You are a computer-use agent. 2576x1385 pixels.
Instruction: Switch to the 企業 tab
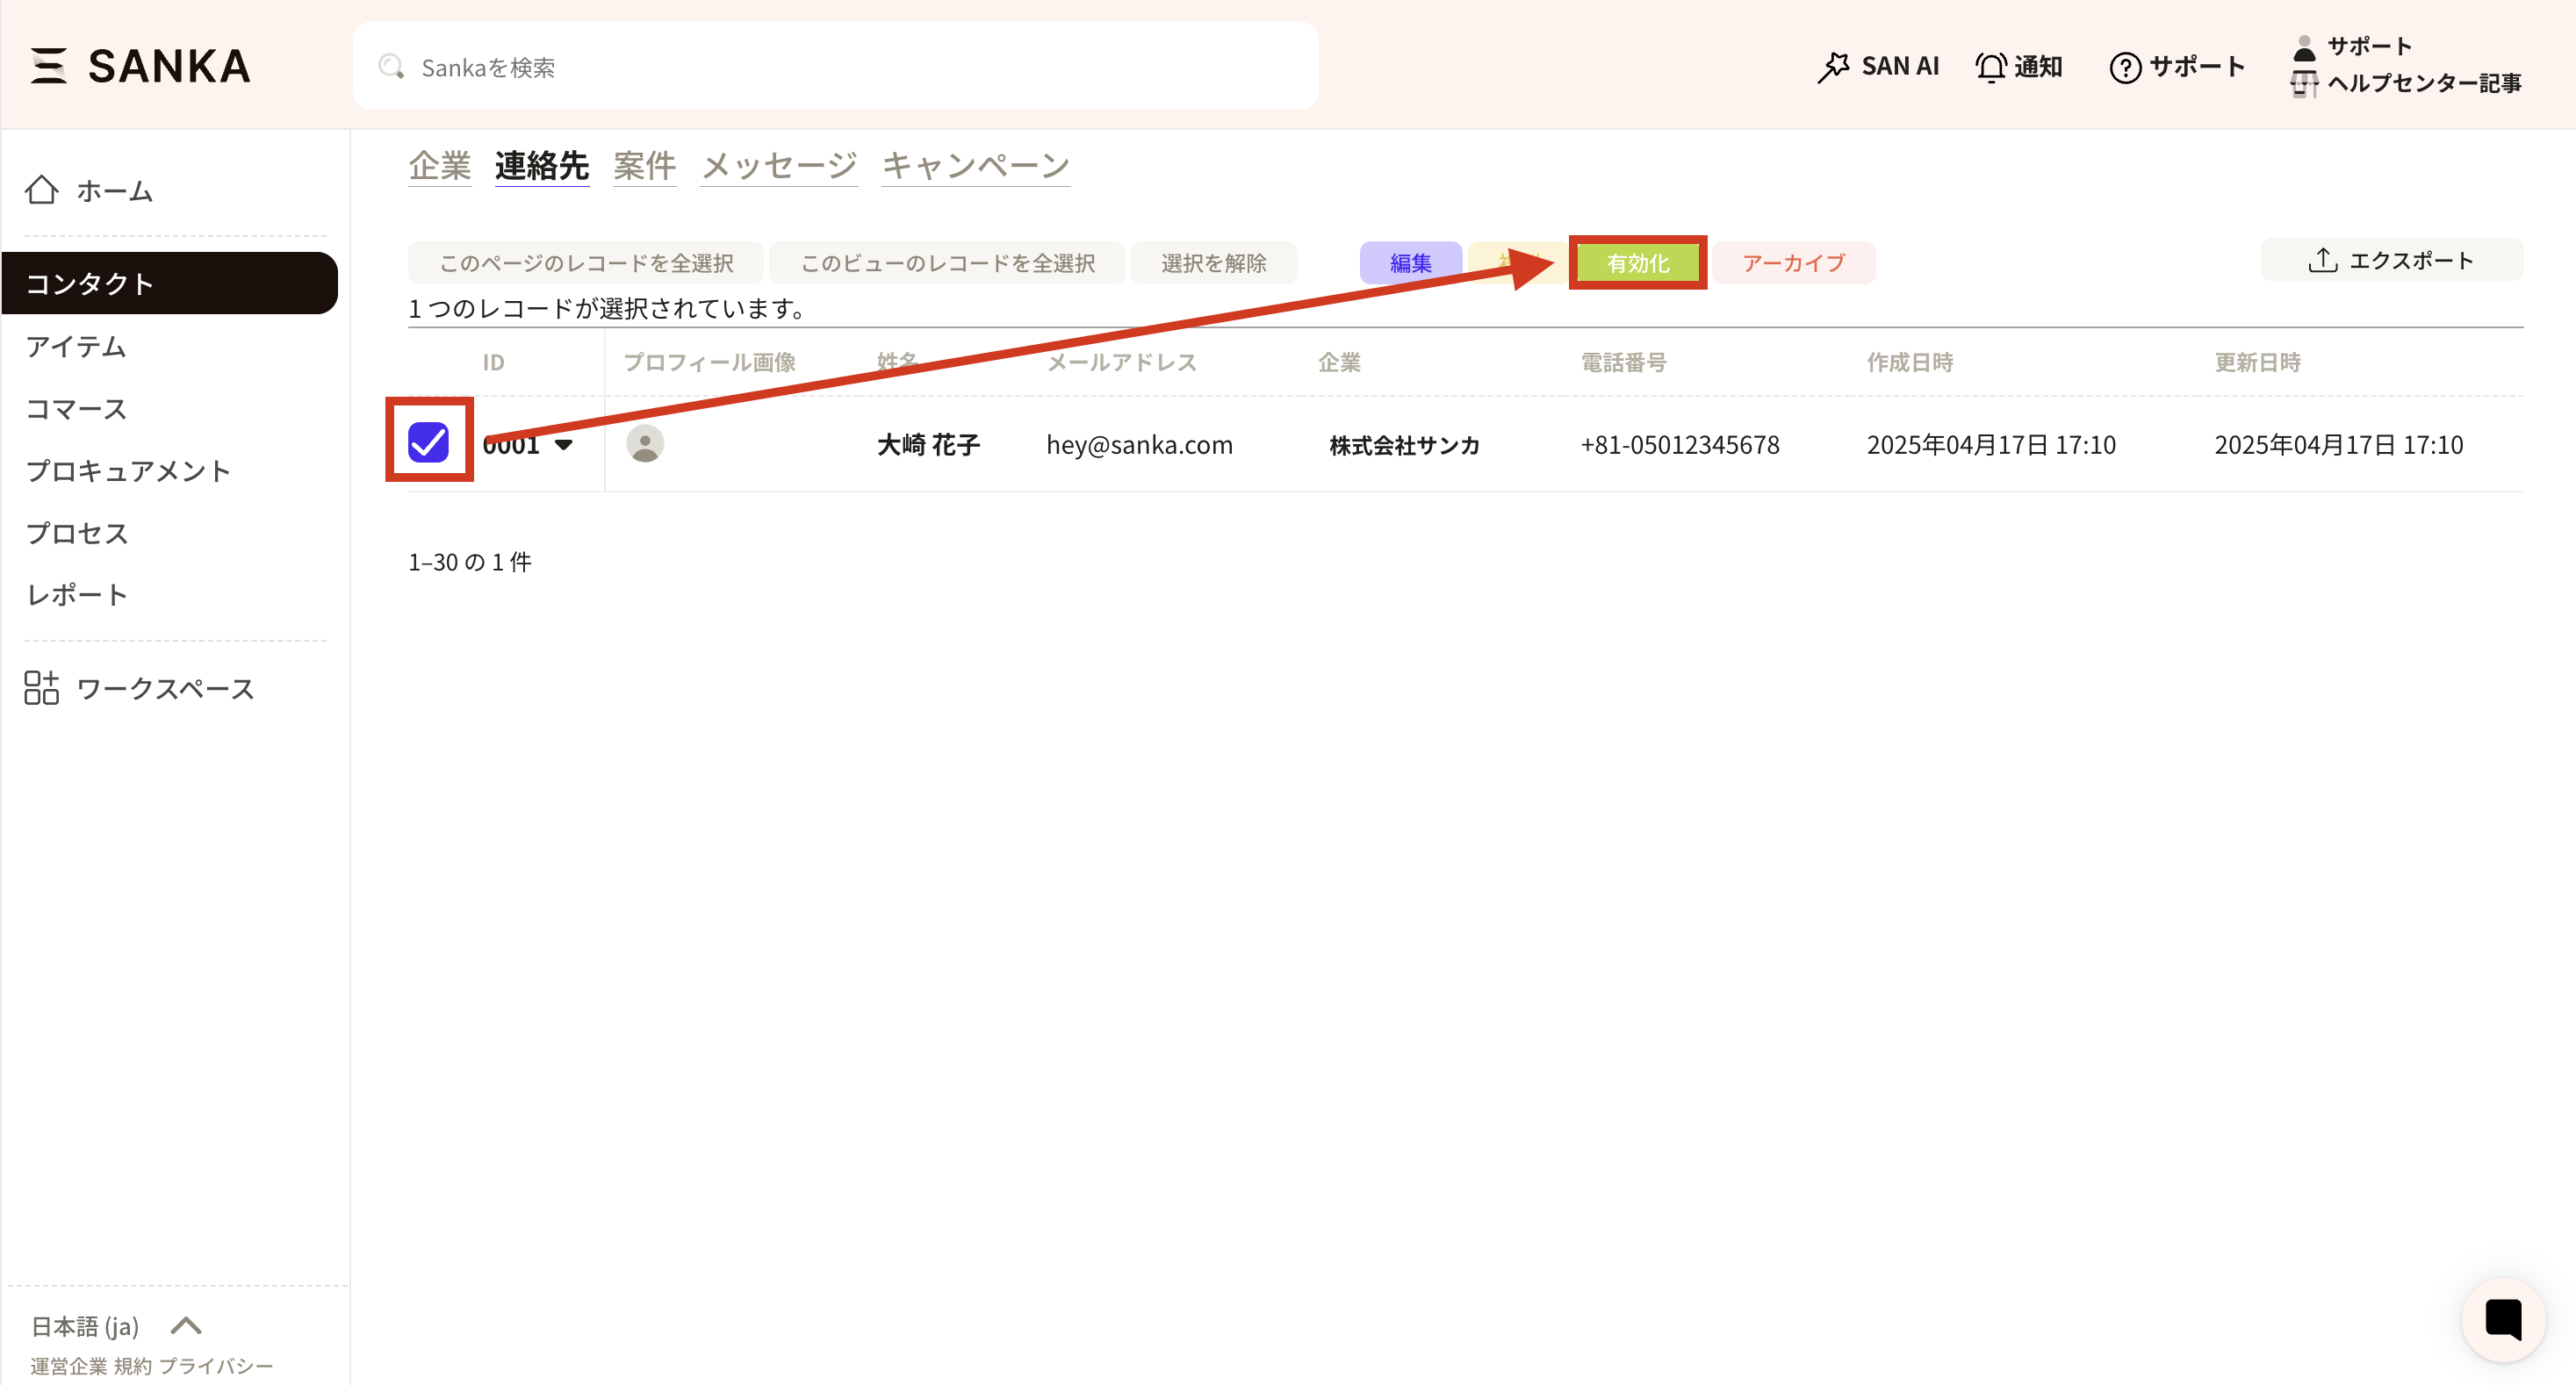[x=439, y=165]
